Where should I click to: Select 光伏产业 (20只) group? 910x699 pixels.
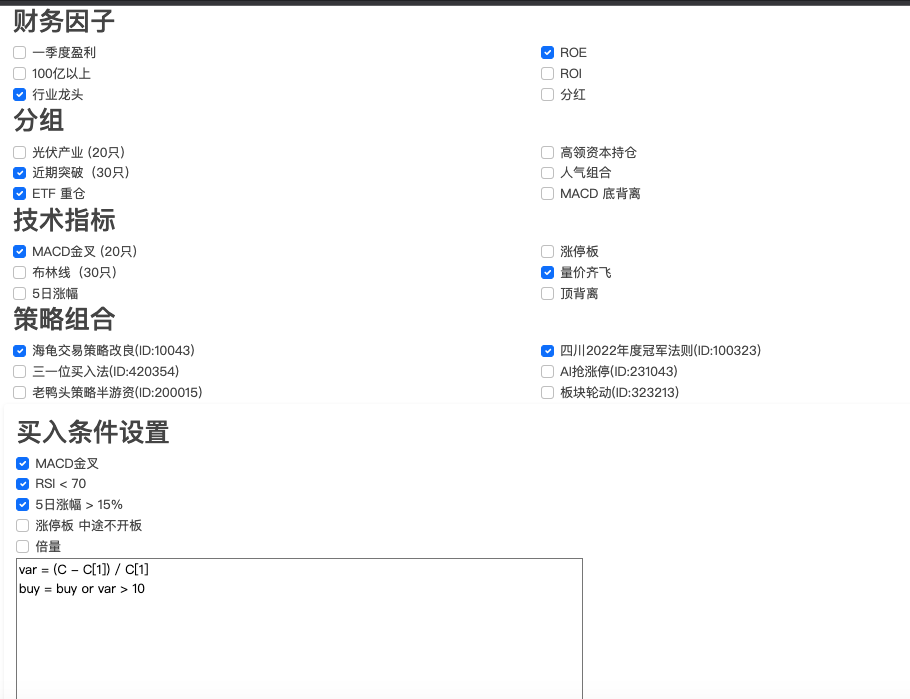pyautogui.click(x=20, y=153)
